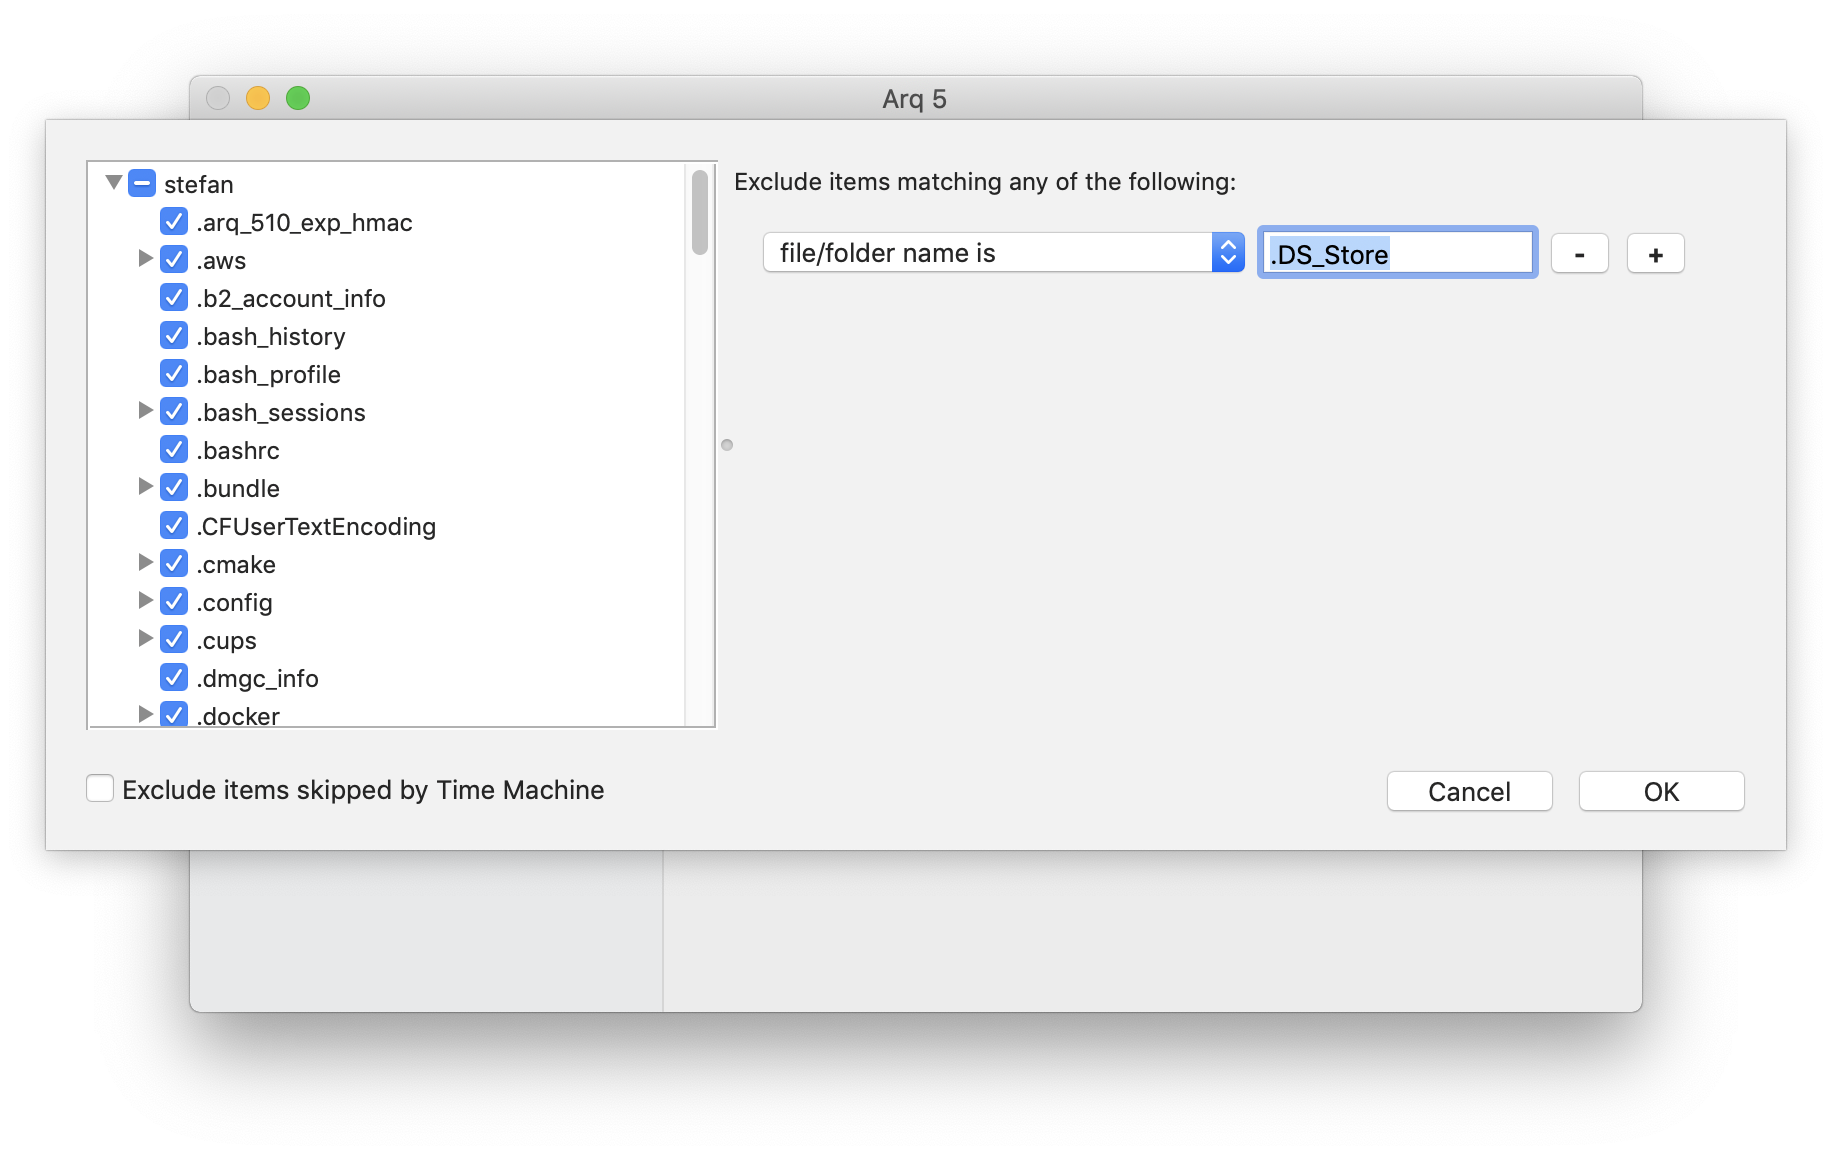
Task: Remove the exclusion rule with minus button
Action: point(1579,254)
